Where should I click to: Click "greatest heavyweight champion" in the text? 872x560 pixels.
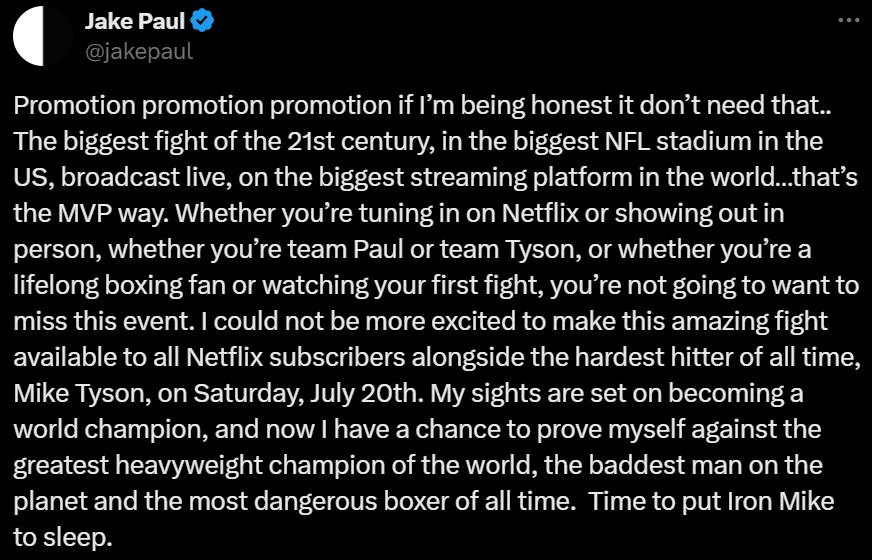199,465
